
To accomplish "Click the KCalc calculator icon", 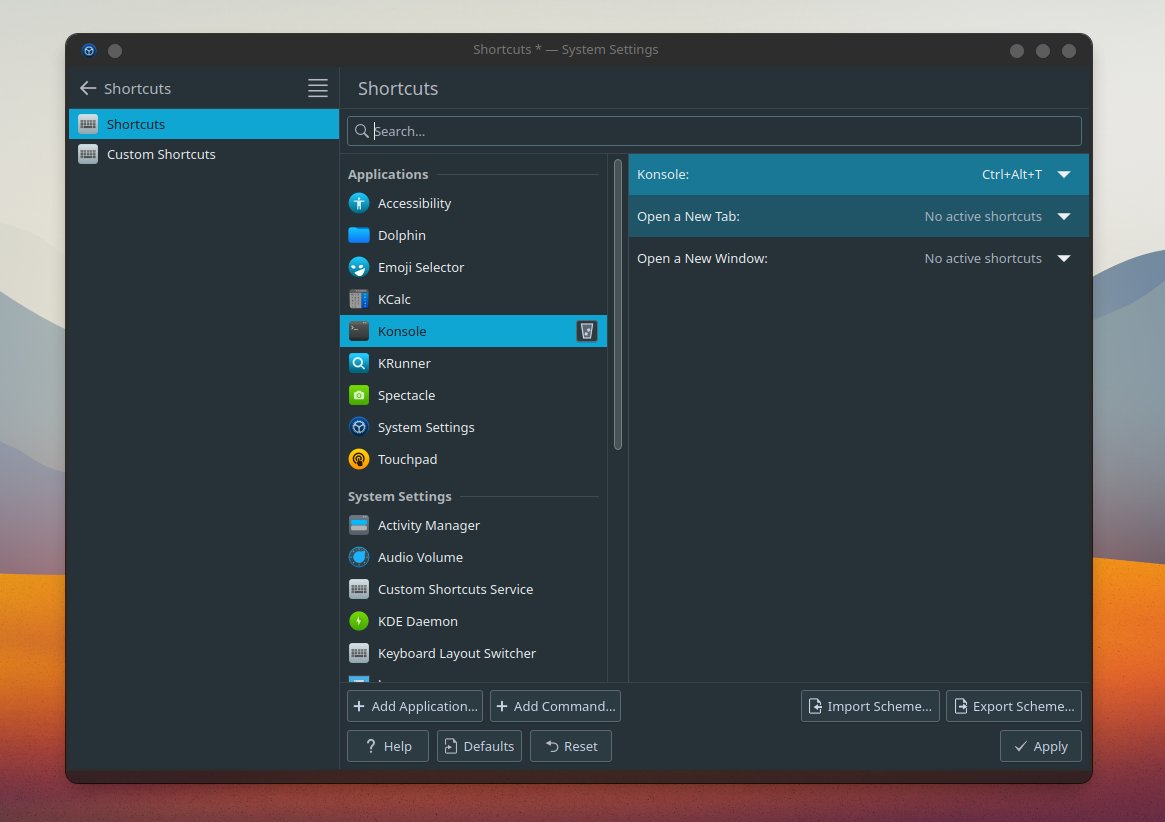I will click(359, 299).
